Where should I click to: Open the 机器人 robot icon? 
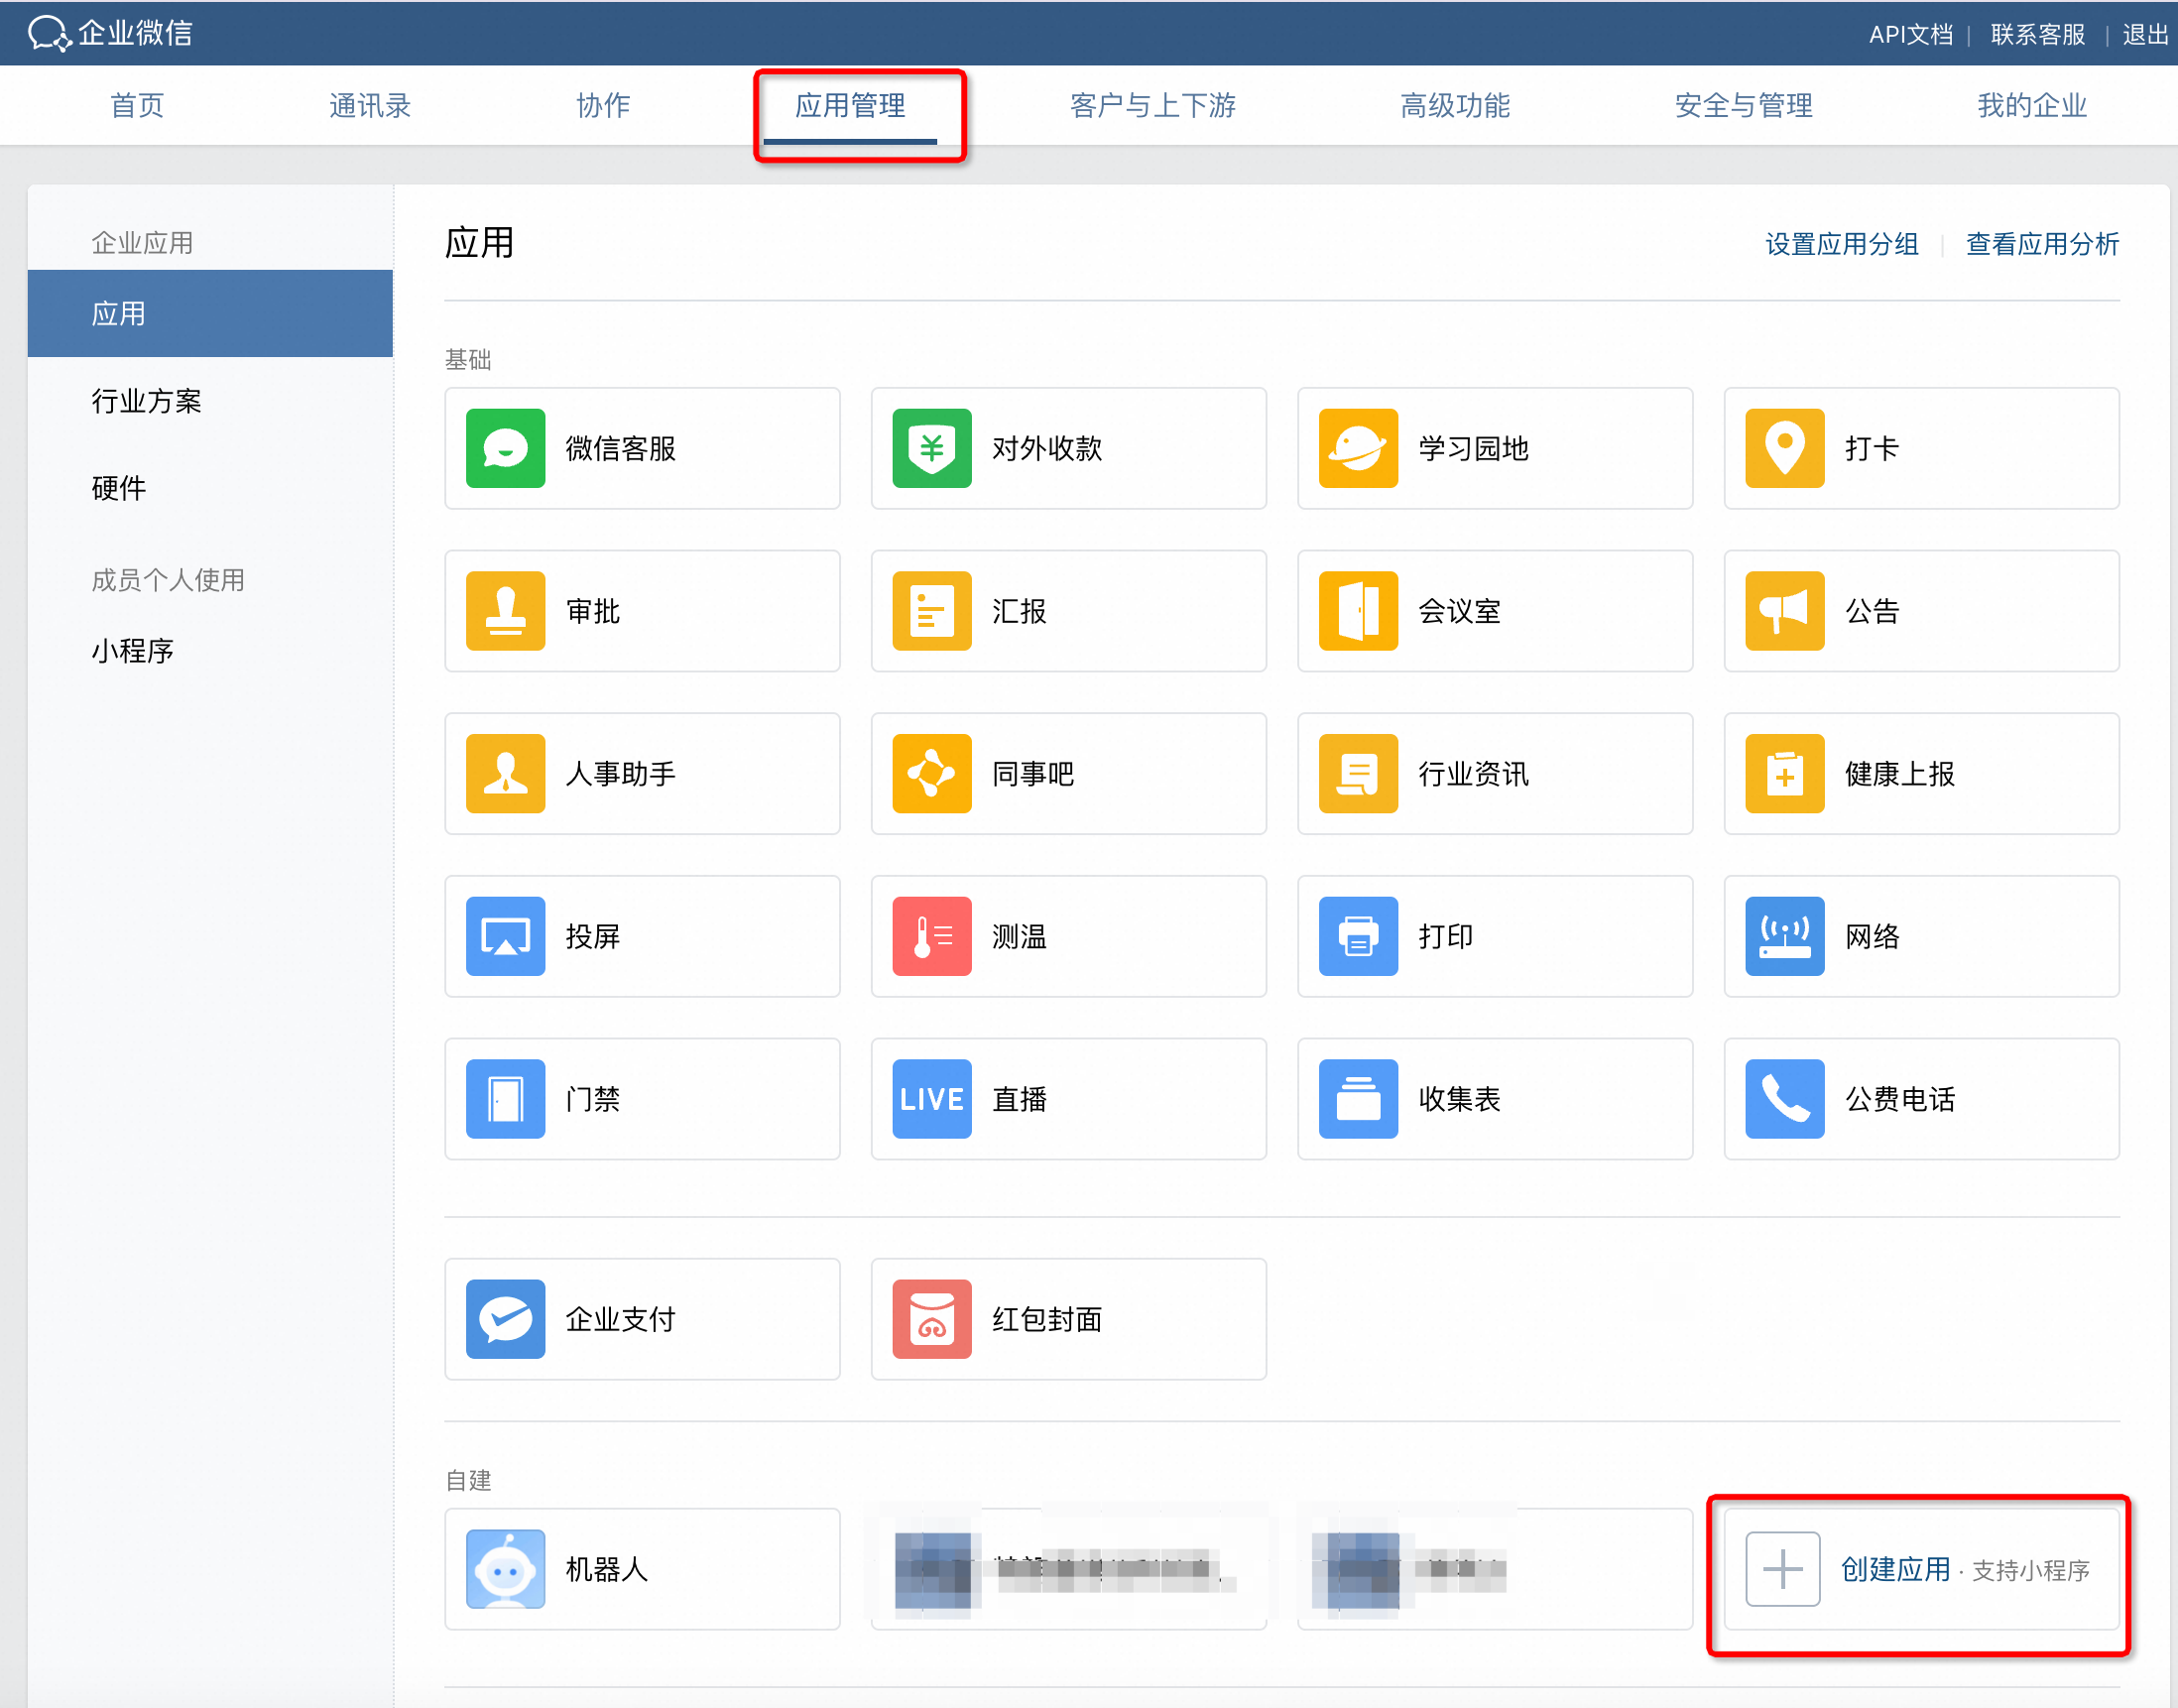click(505, 1569)
